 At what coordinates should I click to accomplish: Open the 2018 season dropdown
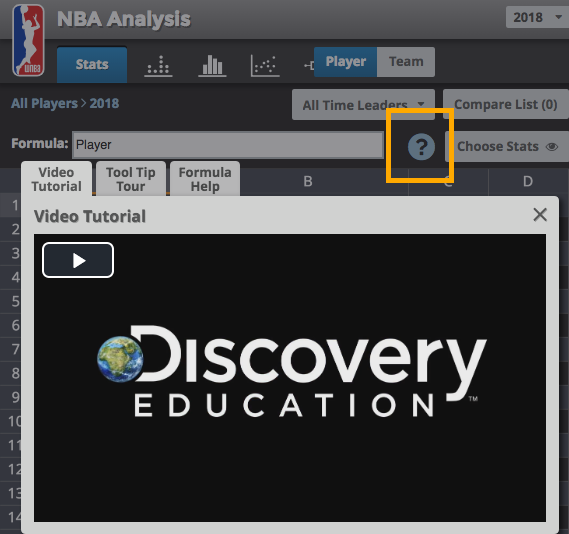537,17
